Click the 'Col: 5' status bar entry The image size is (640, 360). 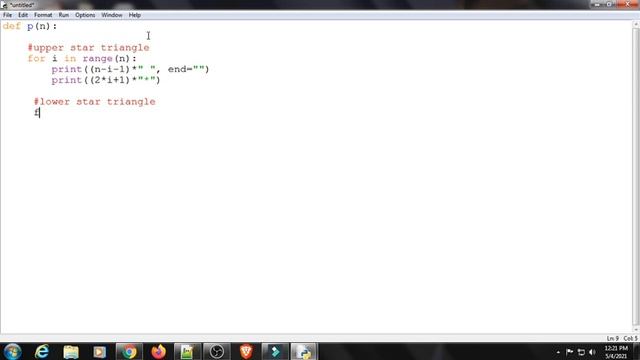[630, 338]
